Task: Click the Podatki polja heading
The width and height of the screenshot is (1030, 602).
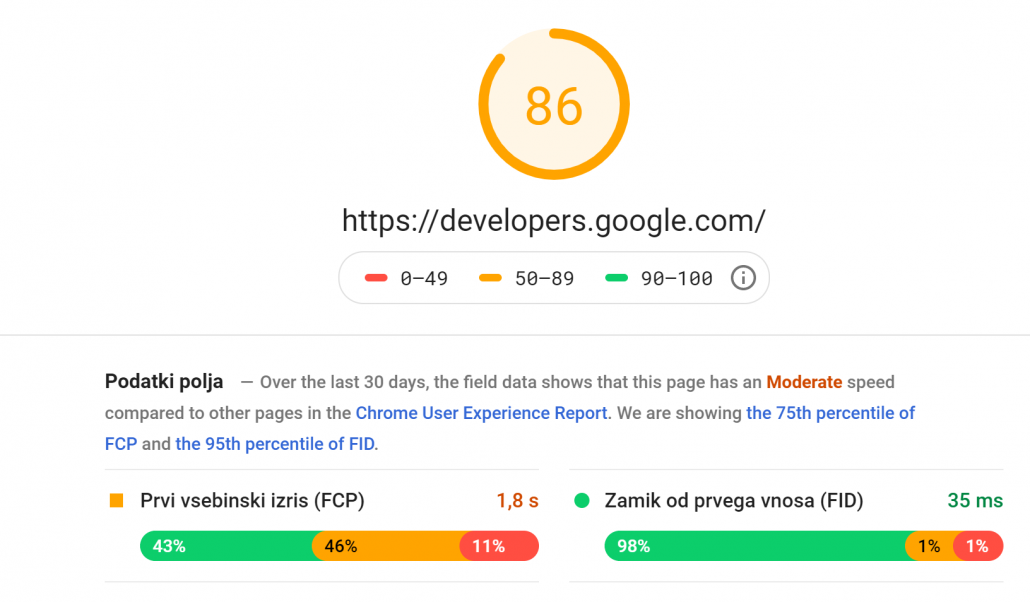Action: pos(164,382)
